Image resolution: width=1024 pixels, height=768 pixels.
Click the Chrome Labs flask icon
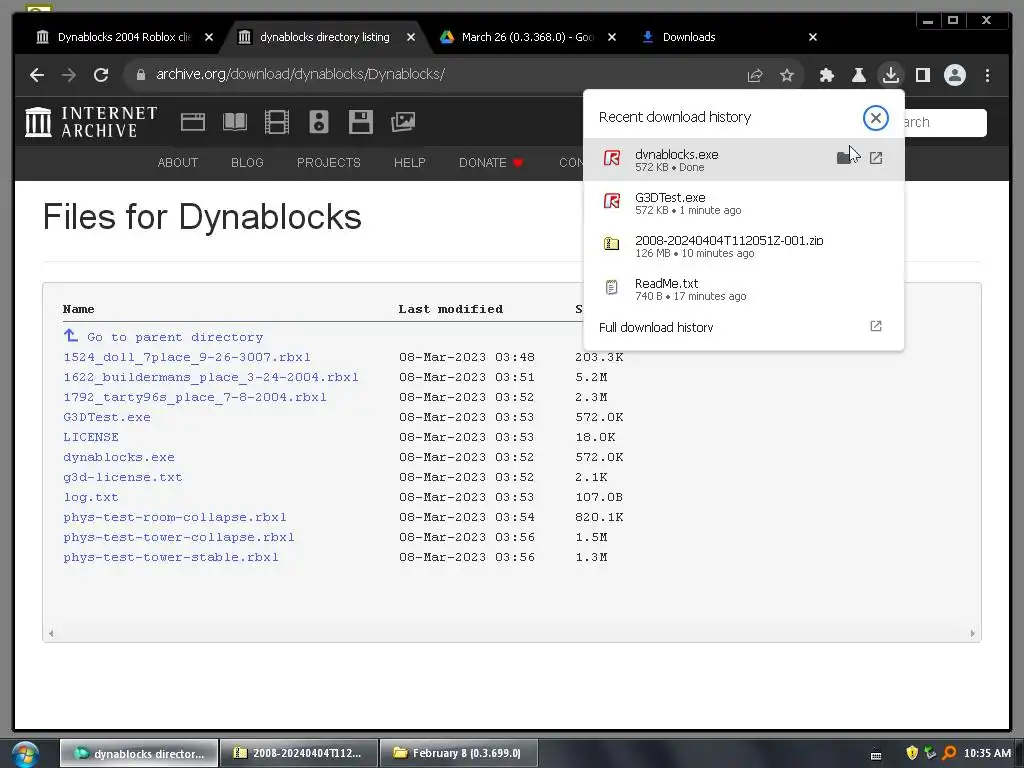click(x=859, y=75)
